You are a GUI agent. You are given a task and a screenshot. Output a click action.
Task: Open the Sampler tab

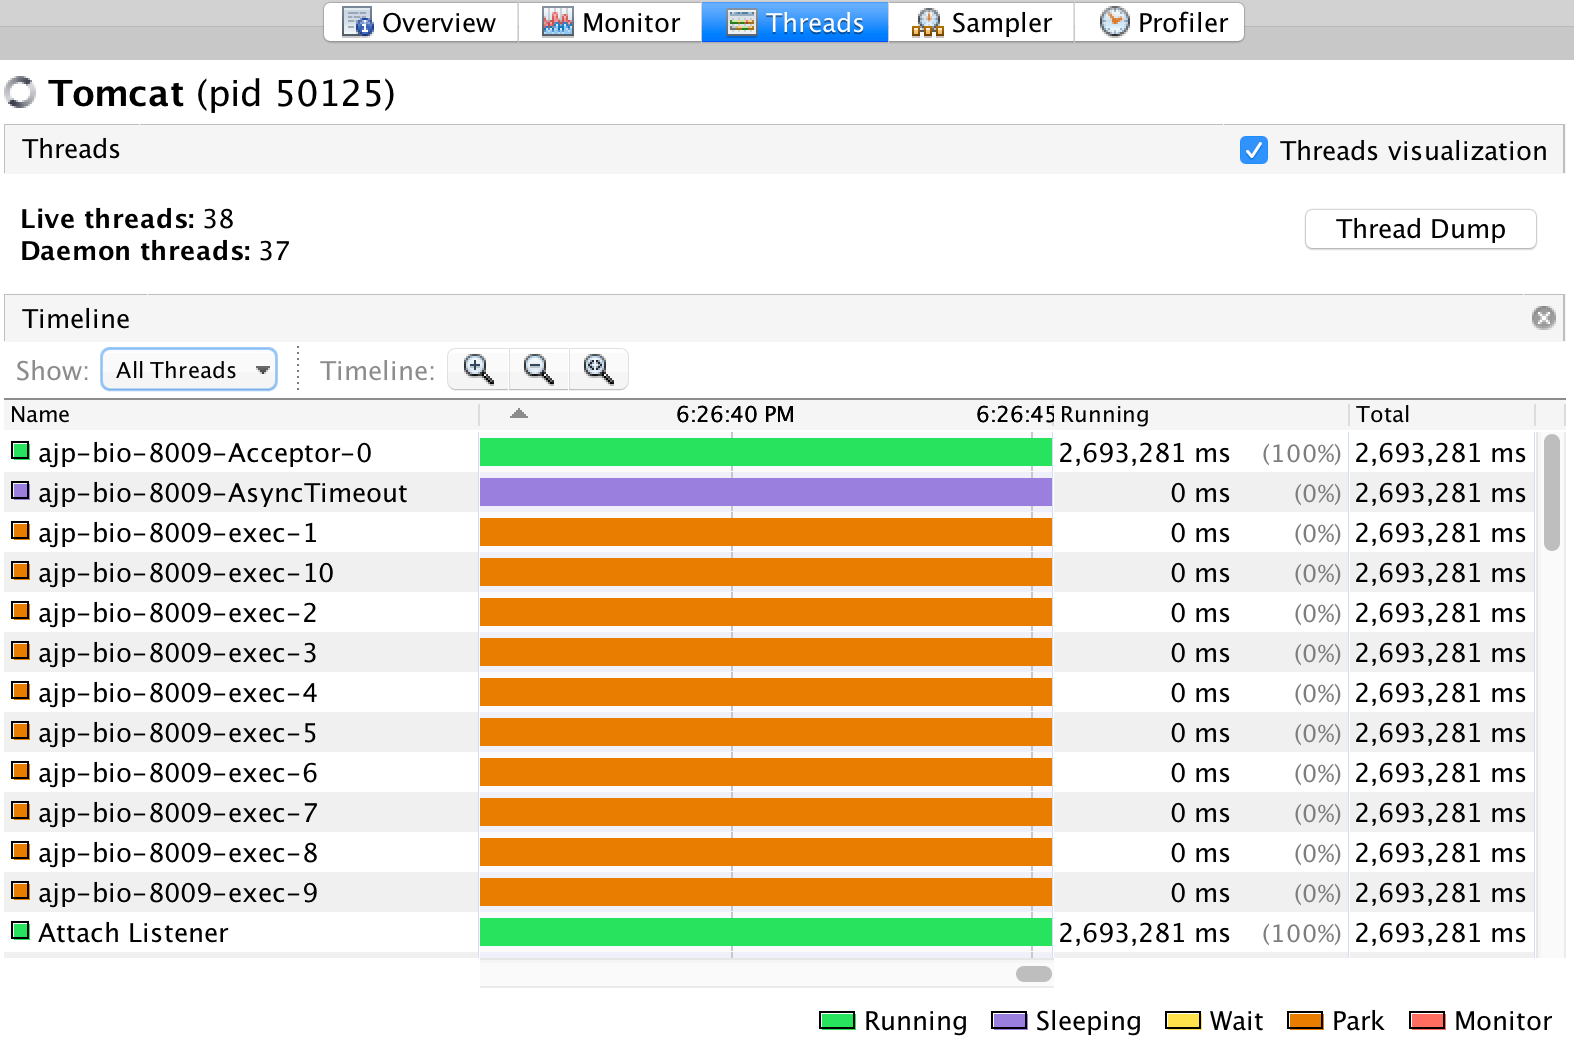(x=981, y=22)
